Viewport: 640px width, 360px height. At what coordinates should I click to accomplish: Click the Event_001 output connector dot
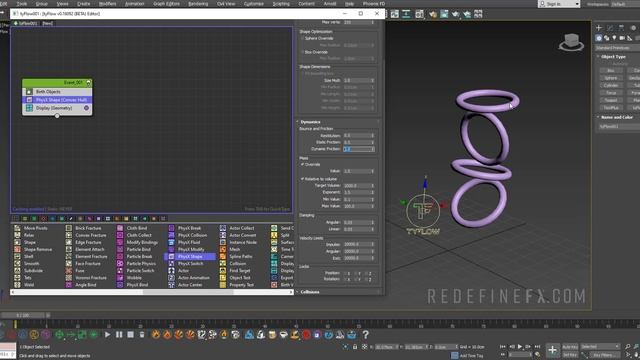click(x=57, y=116)
